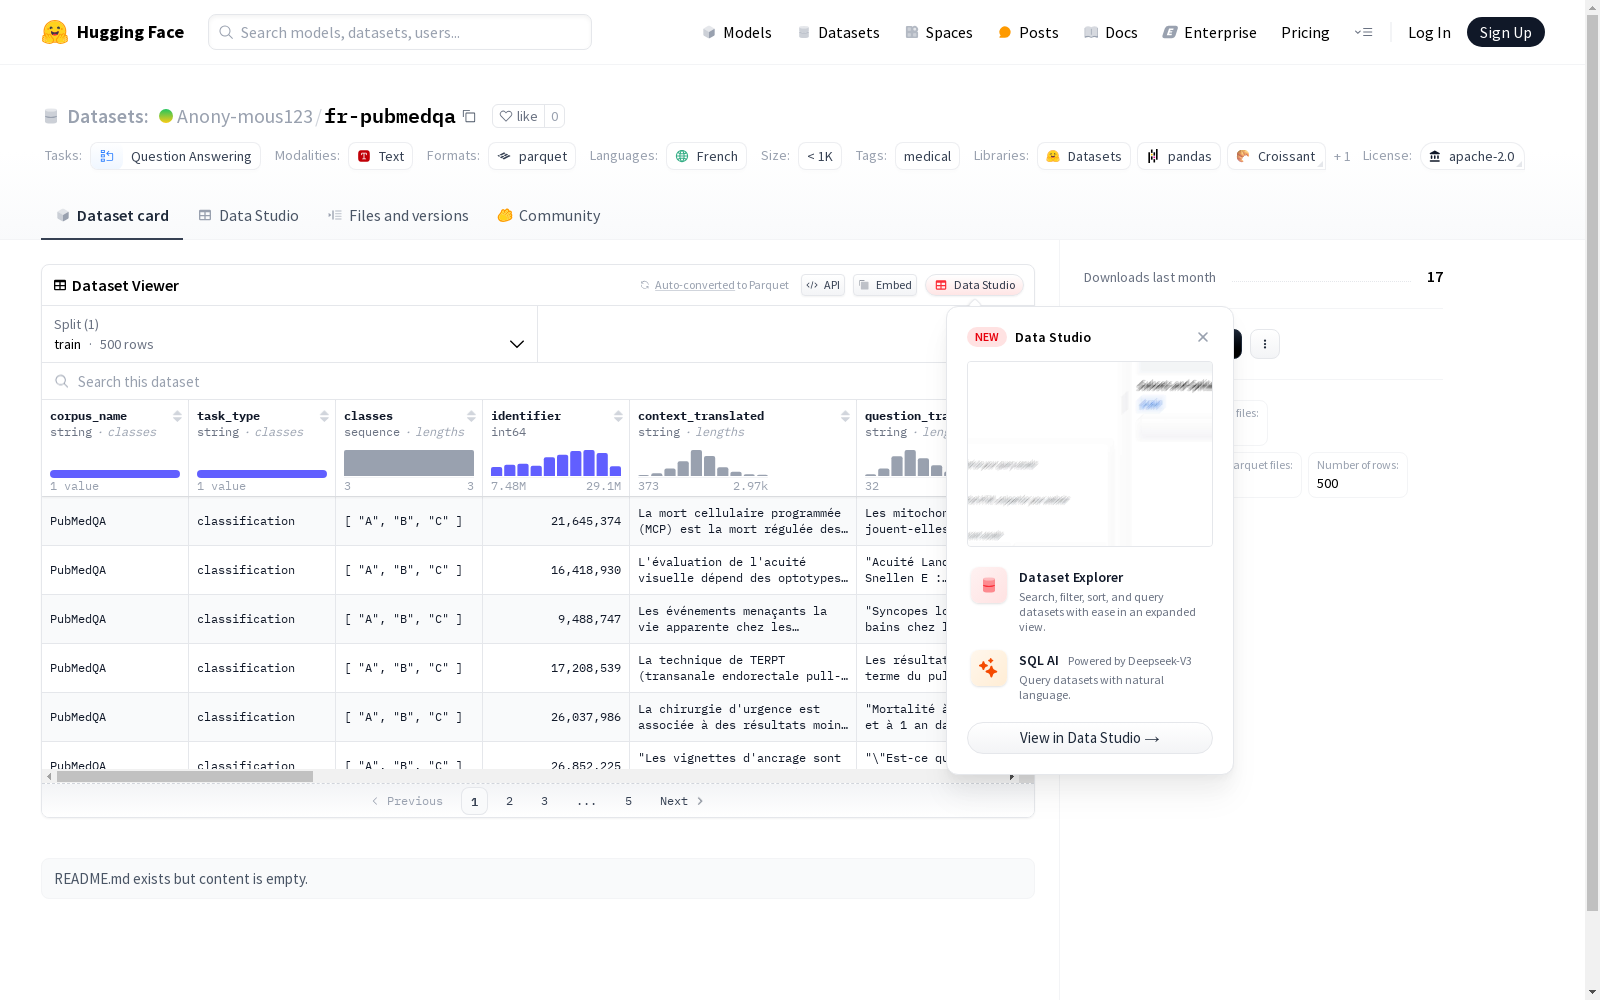The image size is (1600, 1000).
Task: Click the Croissant library tag
Action: click(1276, 156)
